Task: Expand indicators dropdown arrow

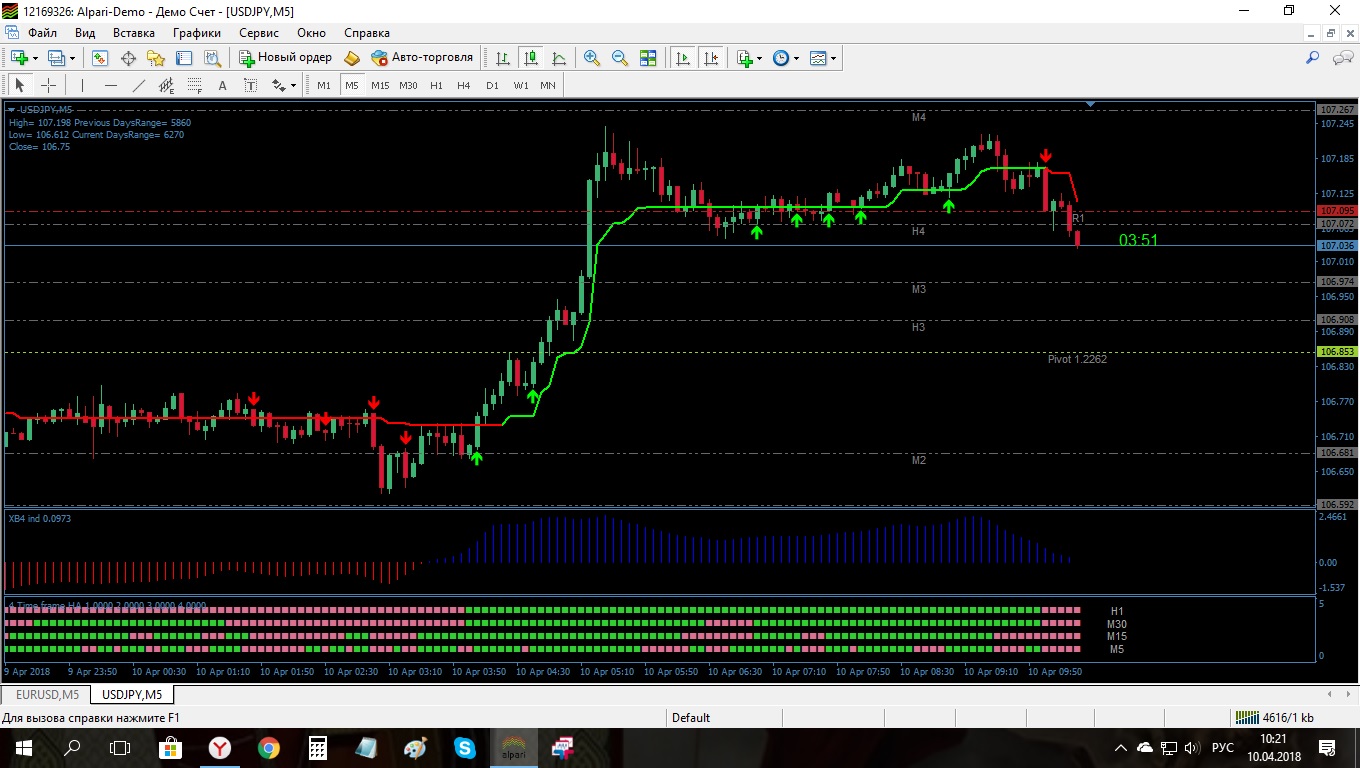Action: coord(760,58)
